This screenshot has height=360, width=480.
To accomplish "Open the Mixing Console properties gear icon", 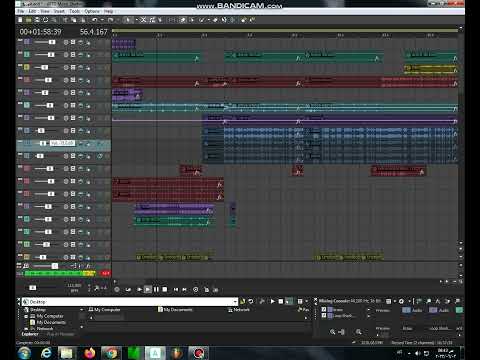I will (401, 301).
